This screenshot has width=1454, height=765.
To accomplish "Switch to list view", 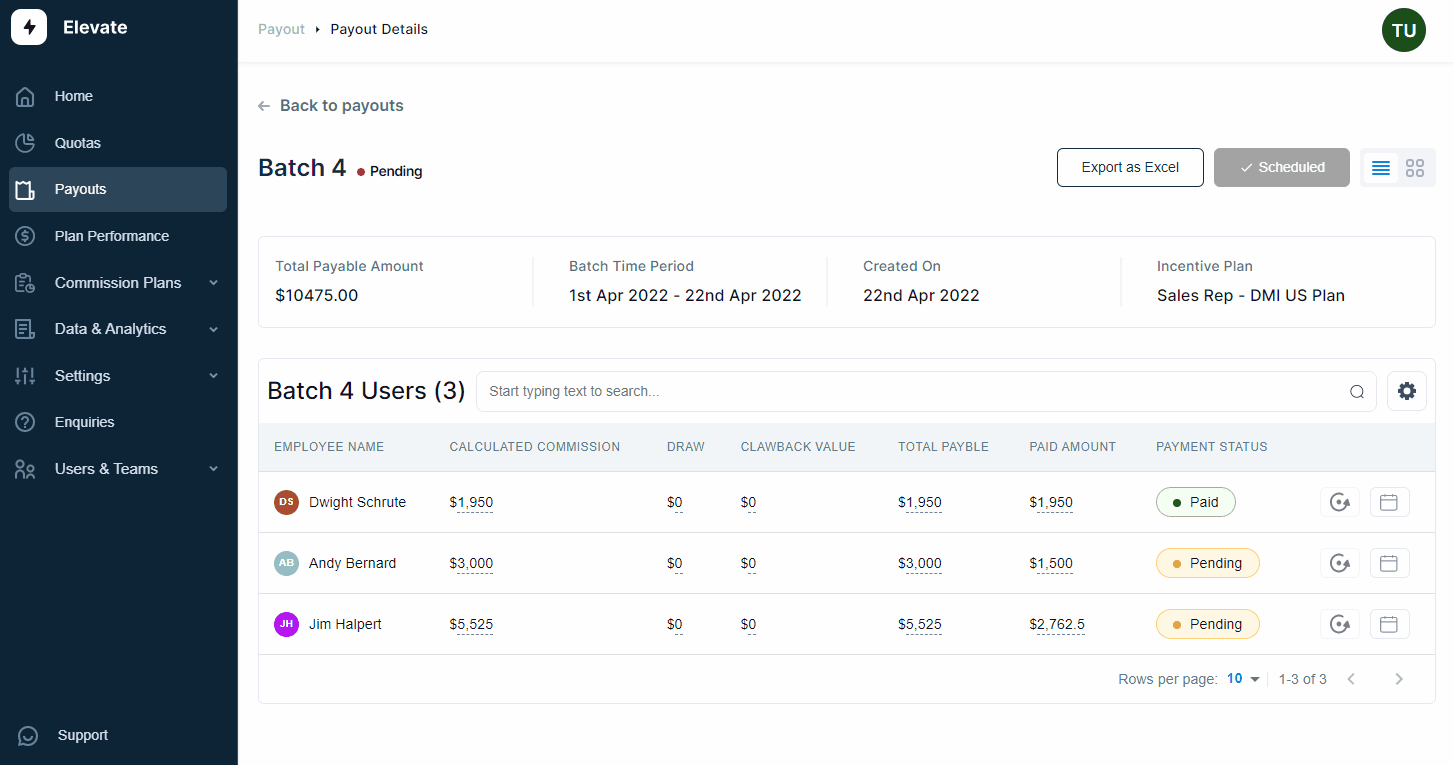I will 1381,168.
